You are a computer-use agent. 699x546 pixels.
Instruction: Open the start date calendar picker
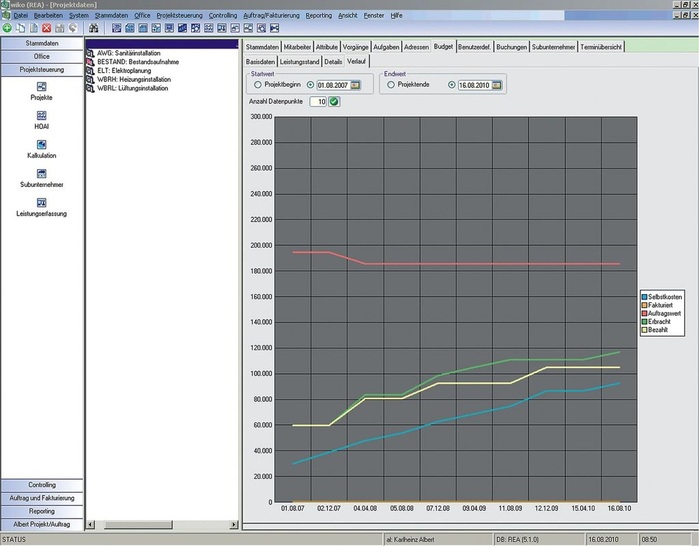coord(354,86)
